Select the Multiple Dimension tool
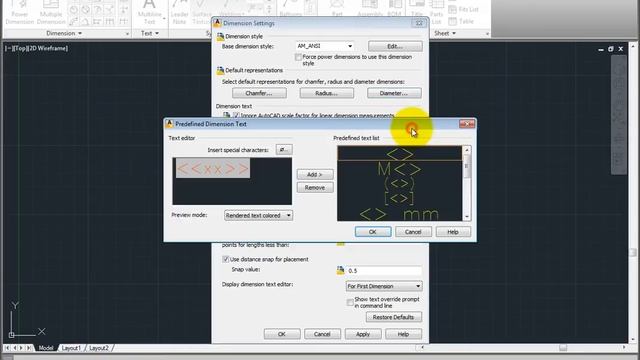The width and height of the screenshot is (640, 360). [51, 12]
